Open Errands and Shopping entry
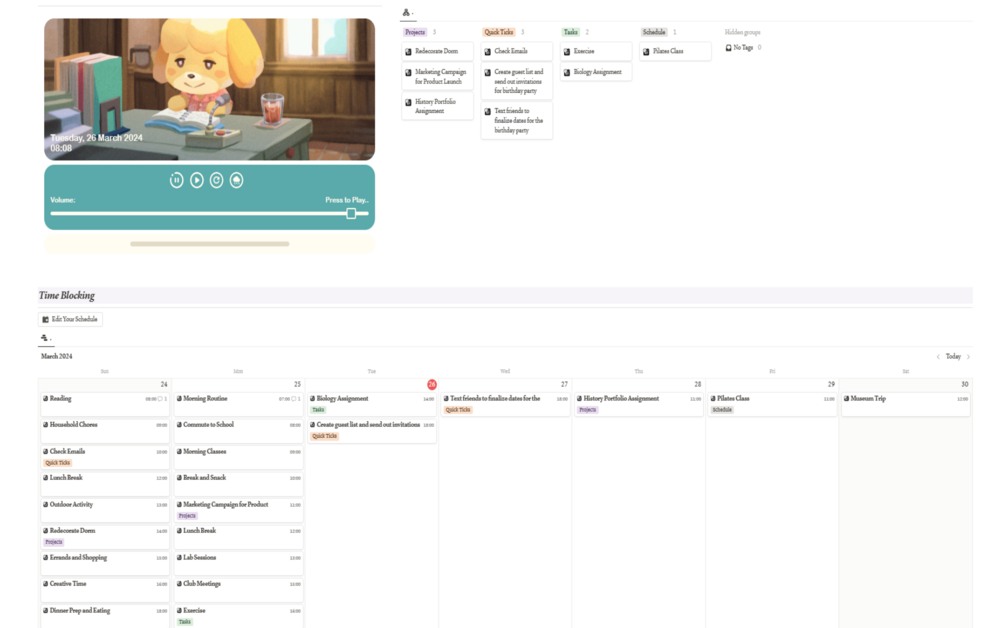The image size is (1005, 628). [x=105, y=563]
